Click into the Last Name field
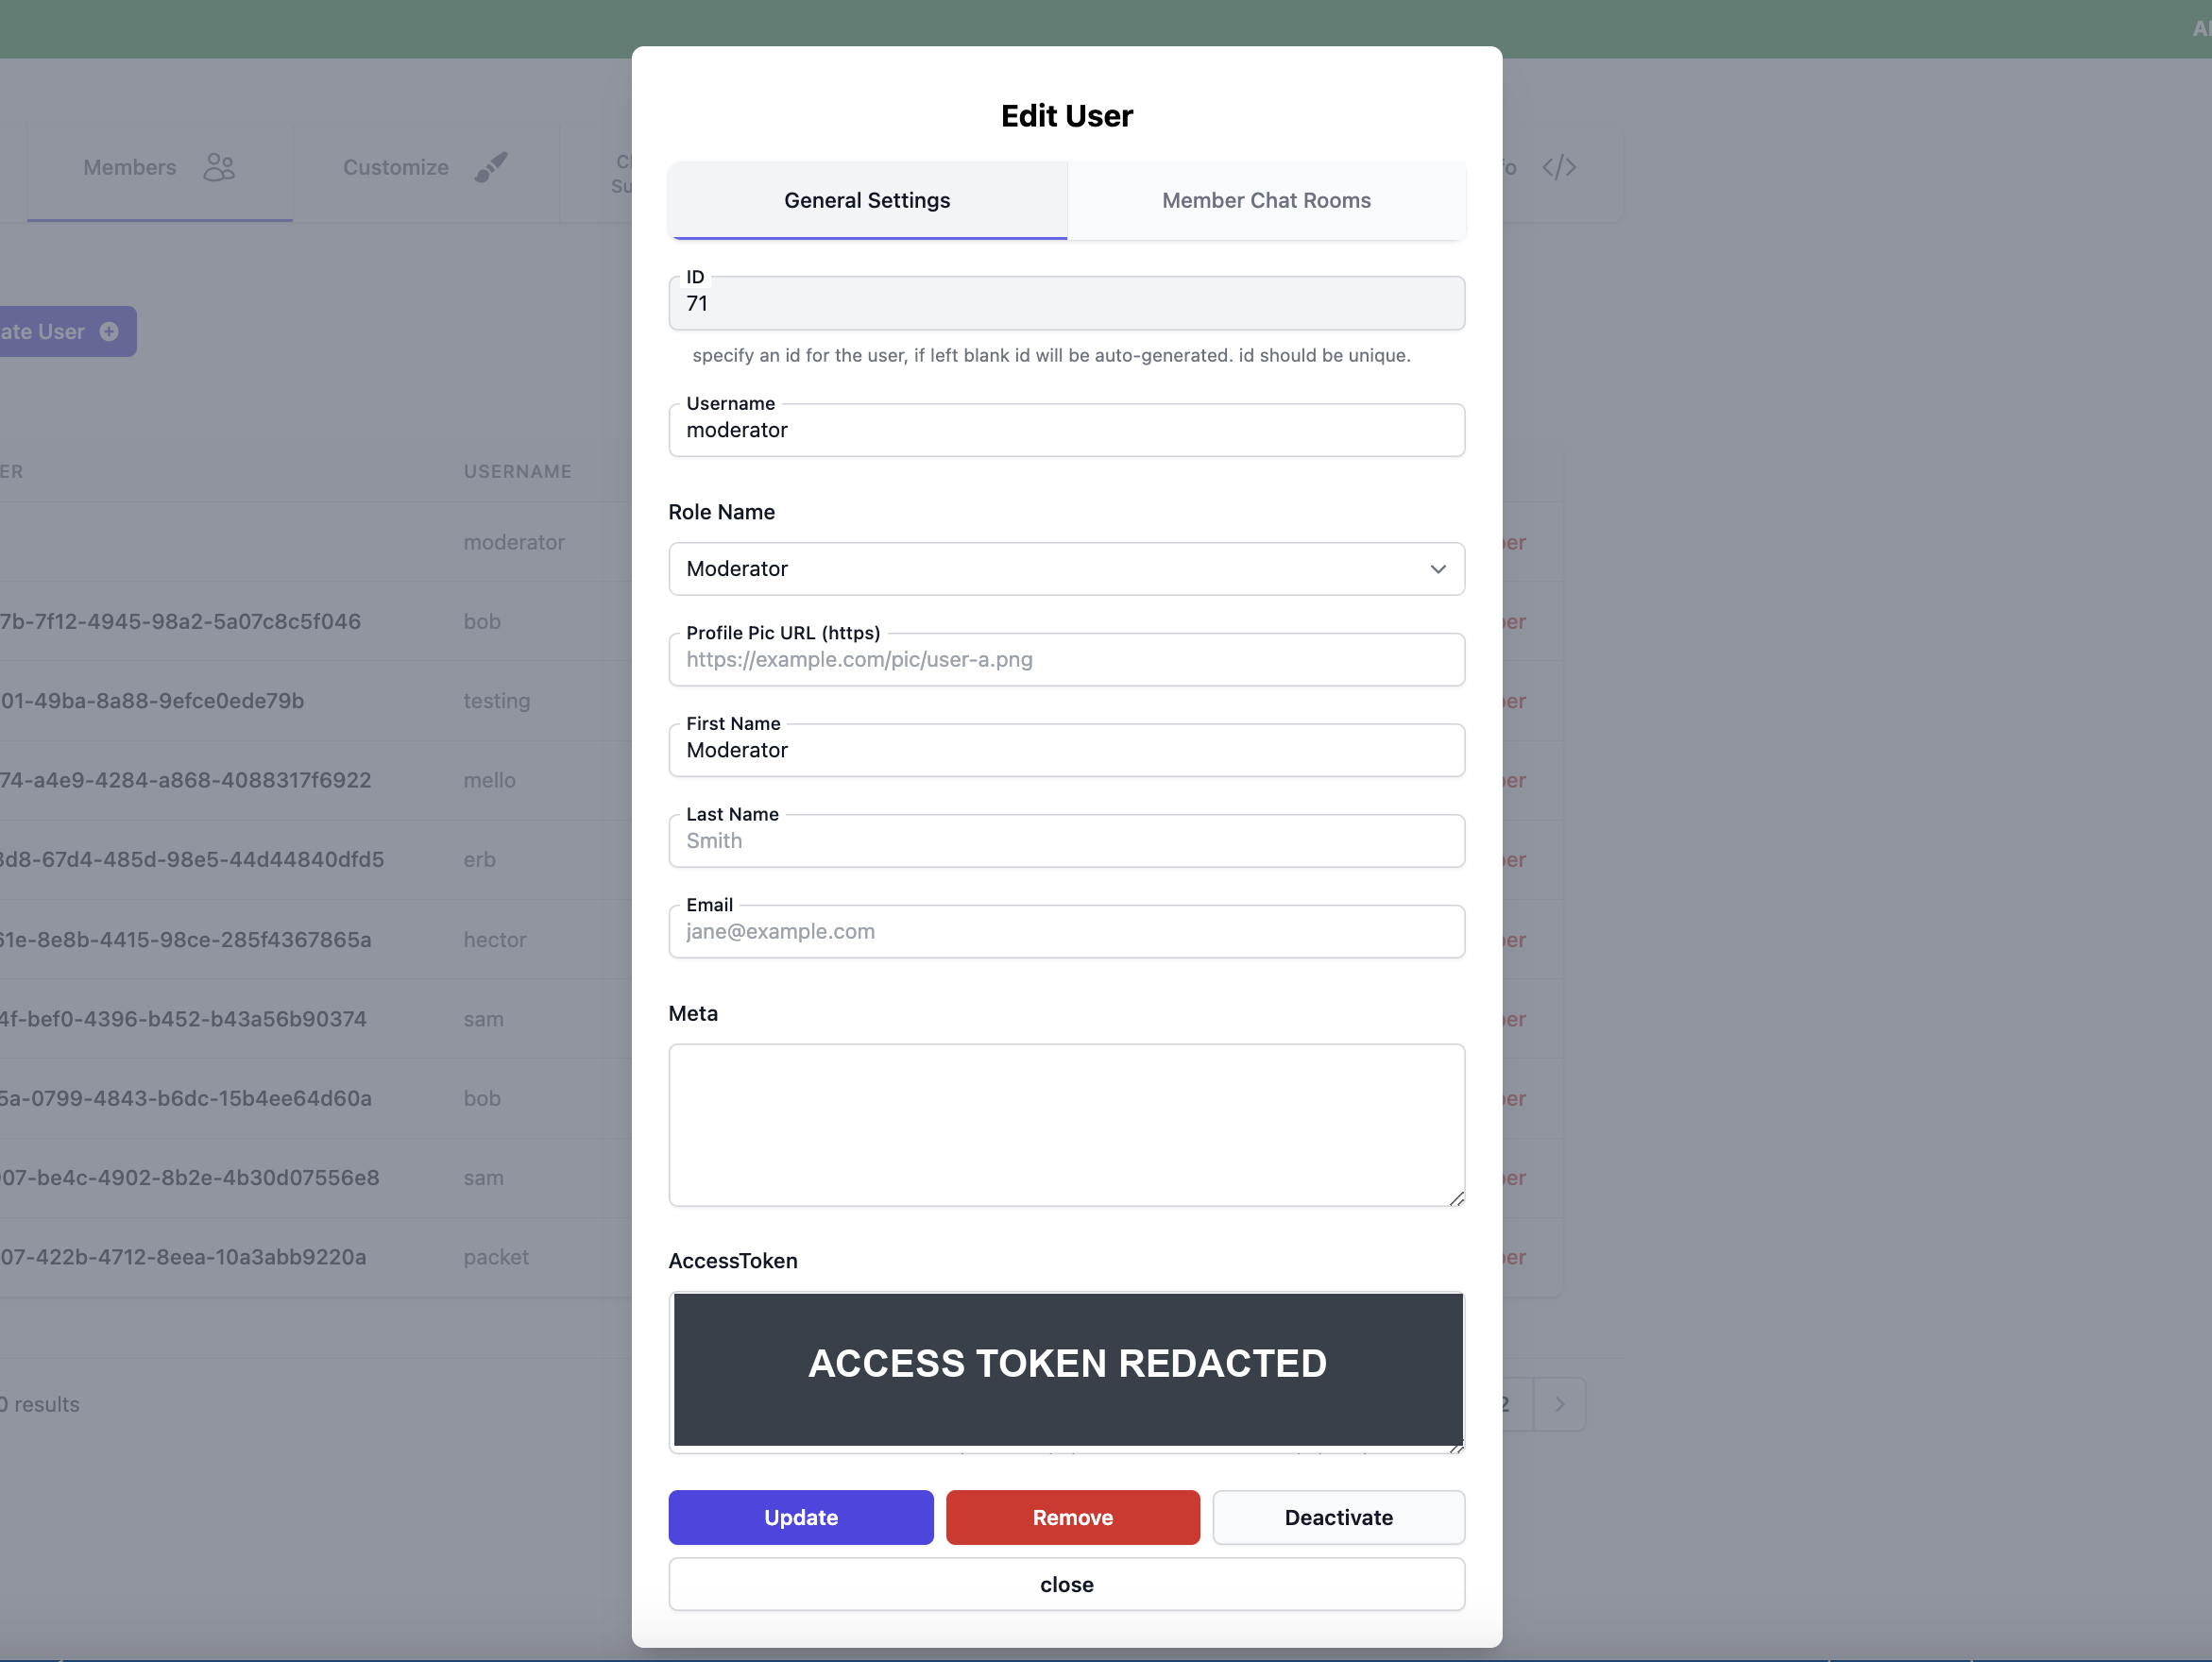2212x1662 pixels. pos(1066,841)
